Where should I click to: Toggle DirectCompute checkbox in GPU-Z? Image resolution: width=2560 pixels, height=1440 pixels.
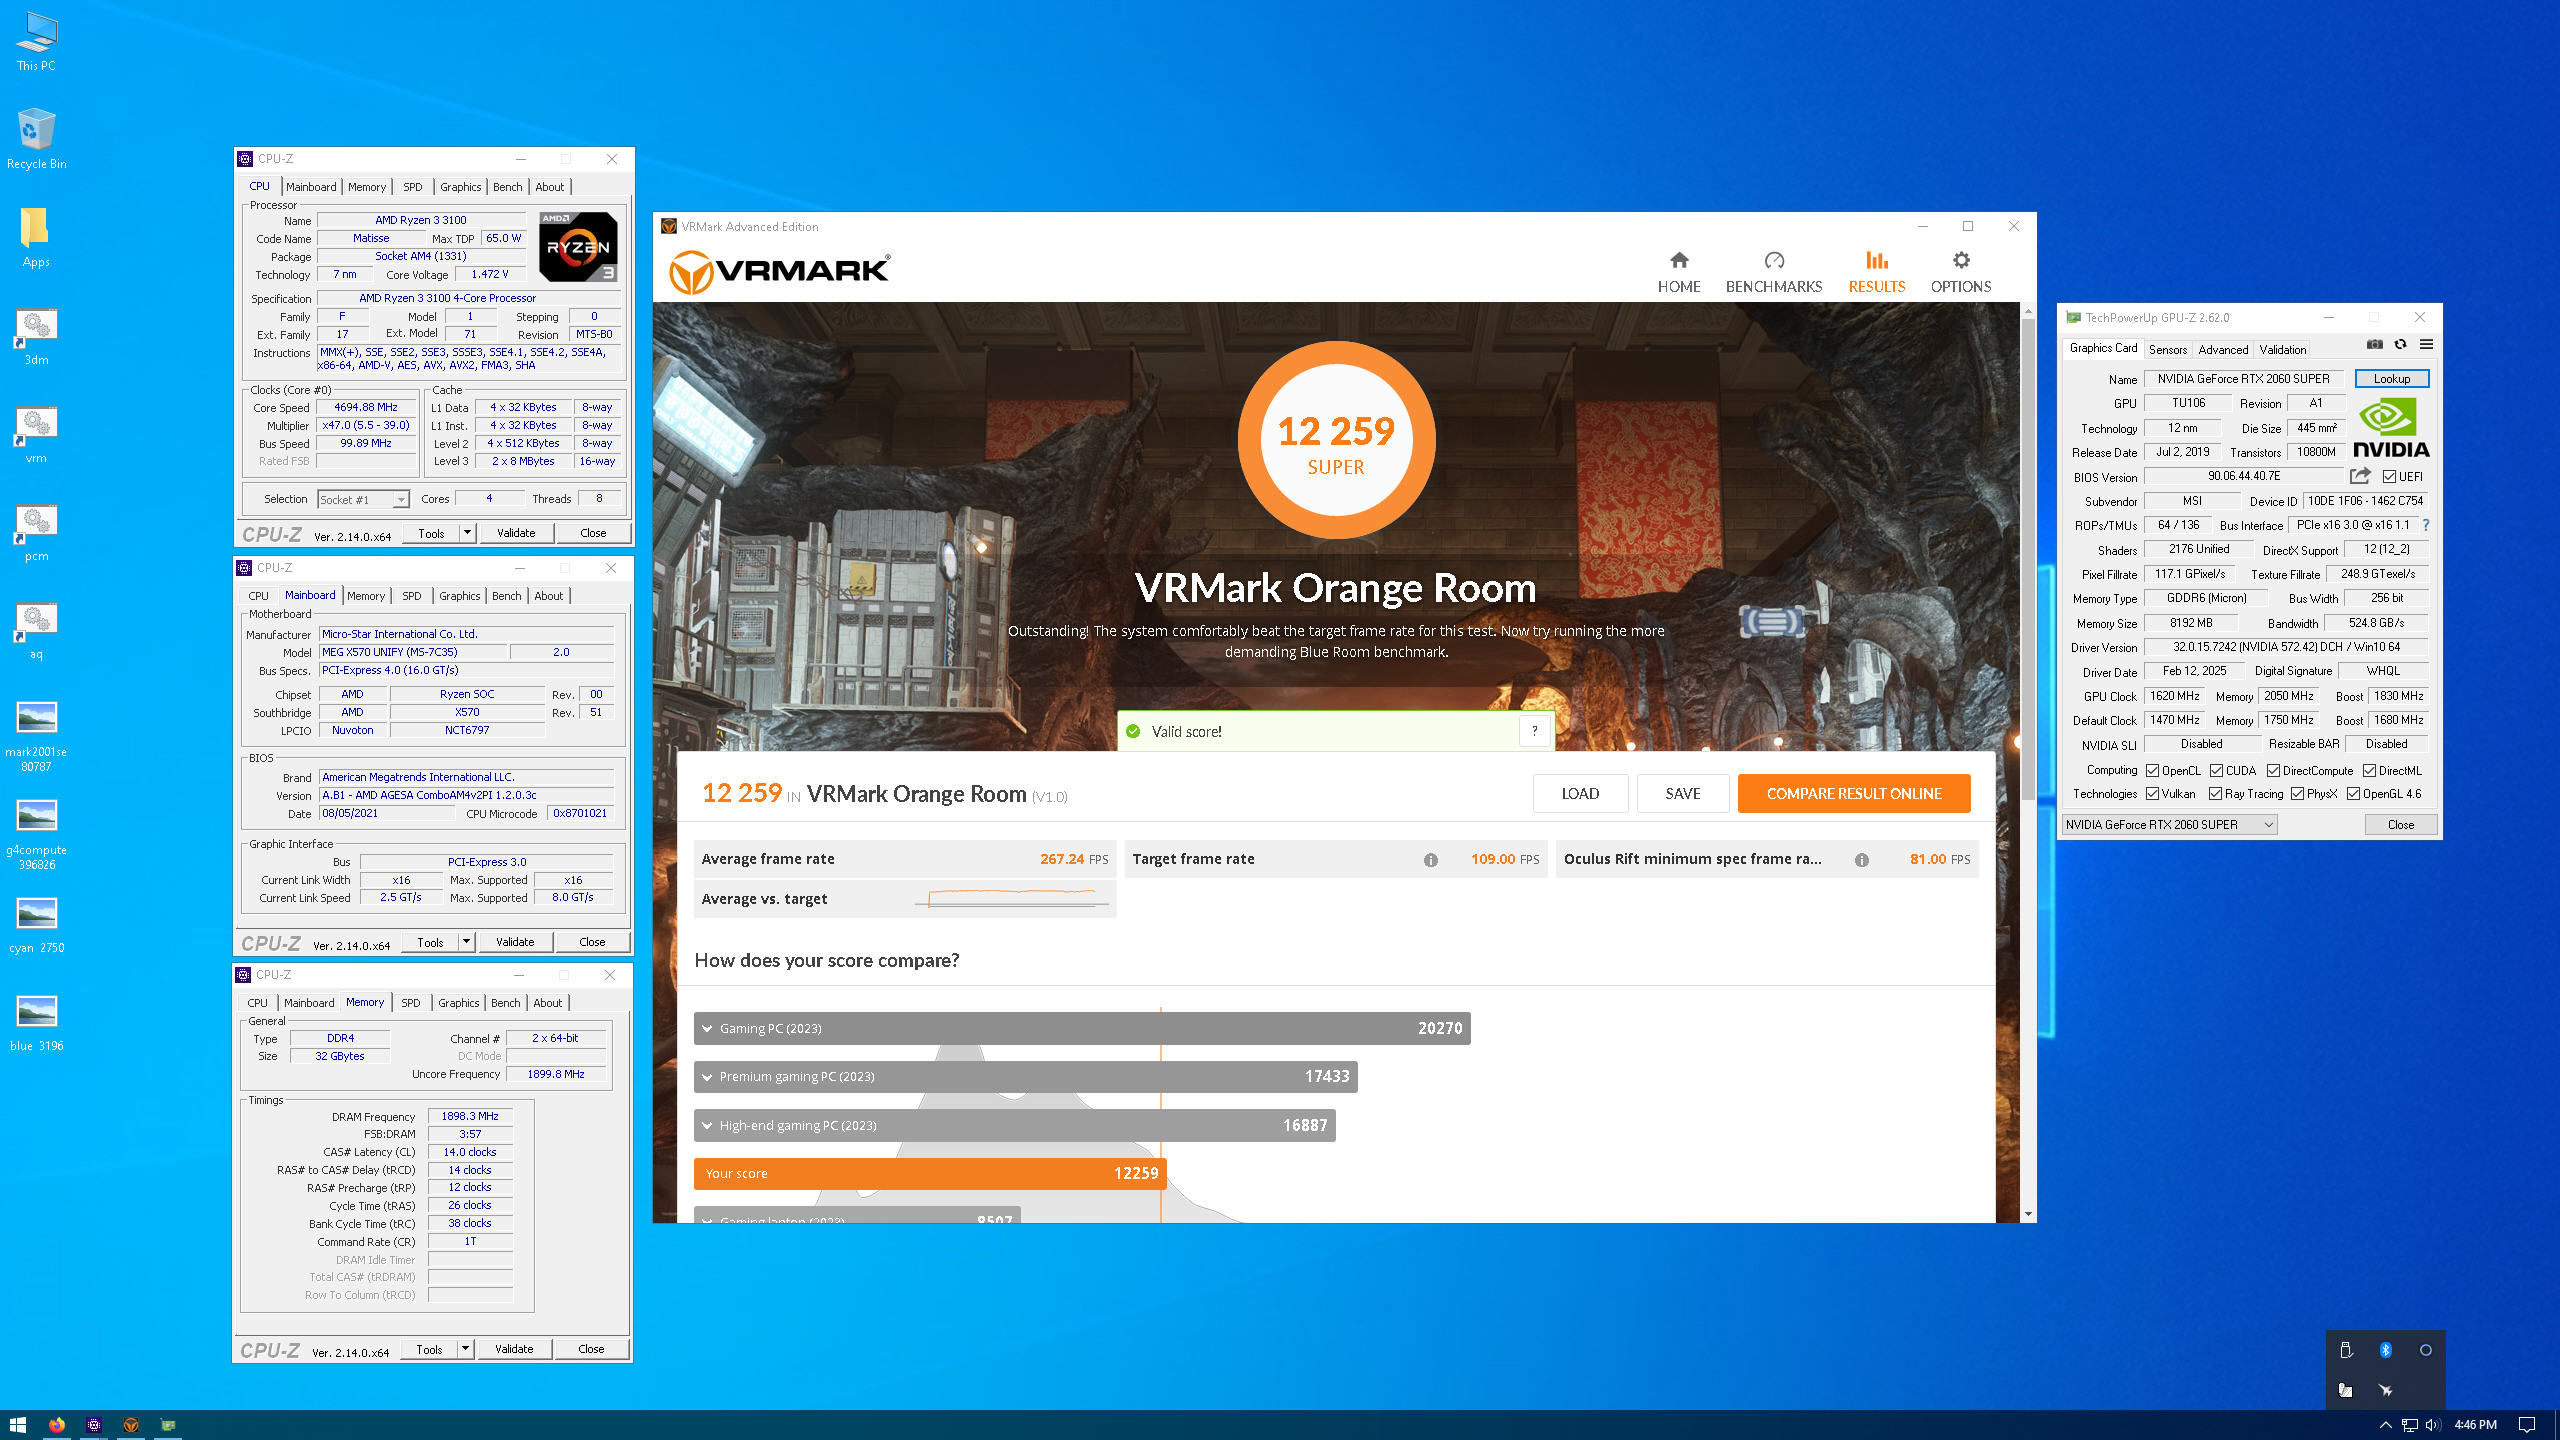(2273, 770)
